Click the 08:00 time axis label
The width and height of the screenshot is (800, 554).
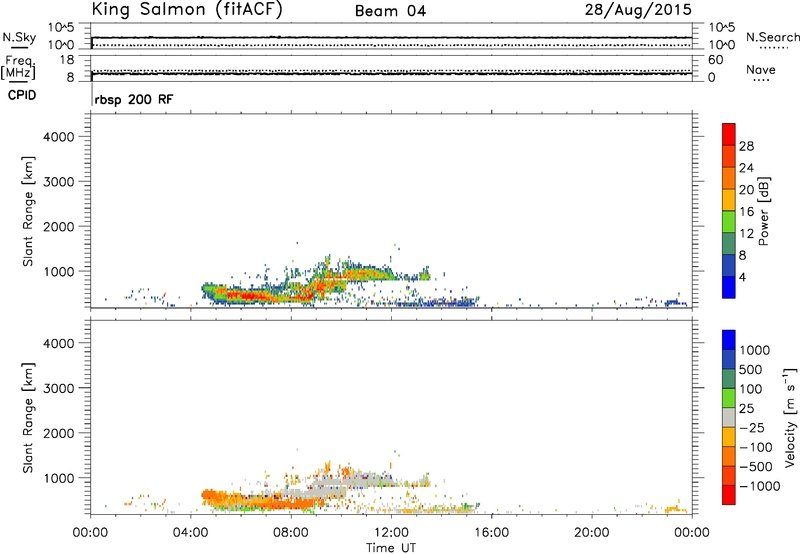(291, 533)
